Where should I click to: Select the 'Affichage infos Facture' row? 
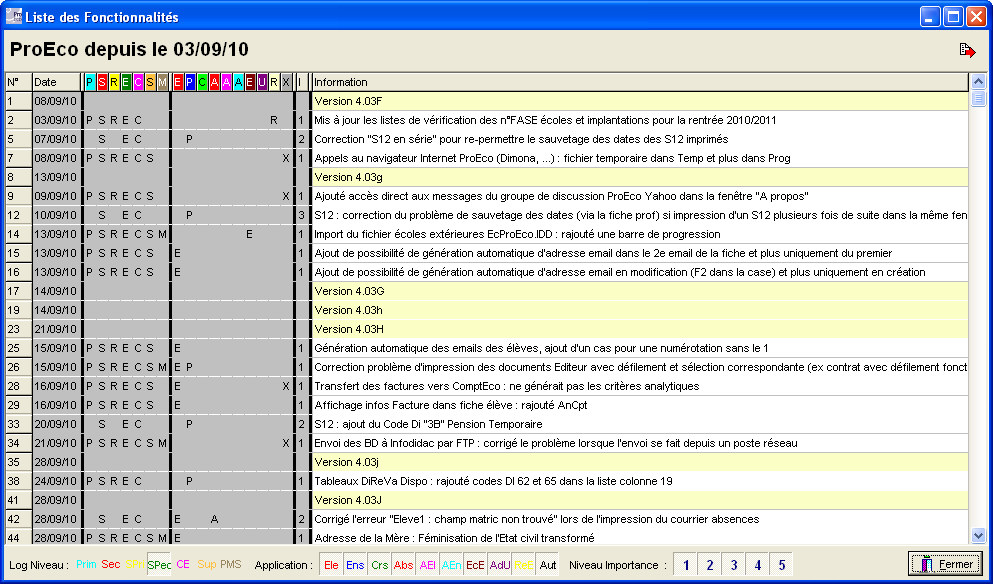[487, 405]
